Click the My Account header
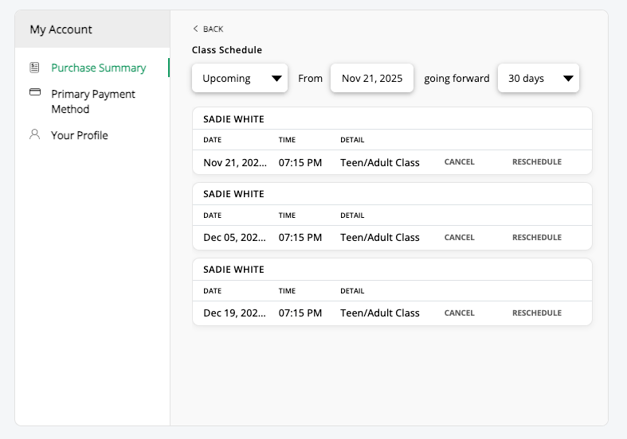Screen dimensions: 627x439 (x=61, y=29)
